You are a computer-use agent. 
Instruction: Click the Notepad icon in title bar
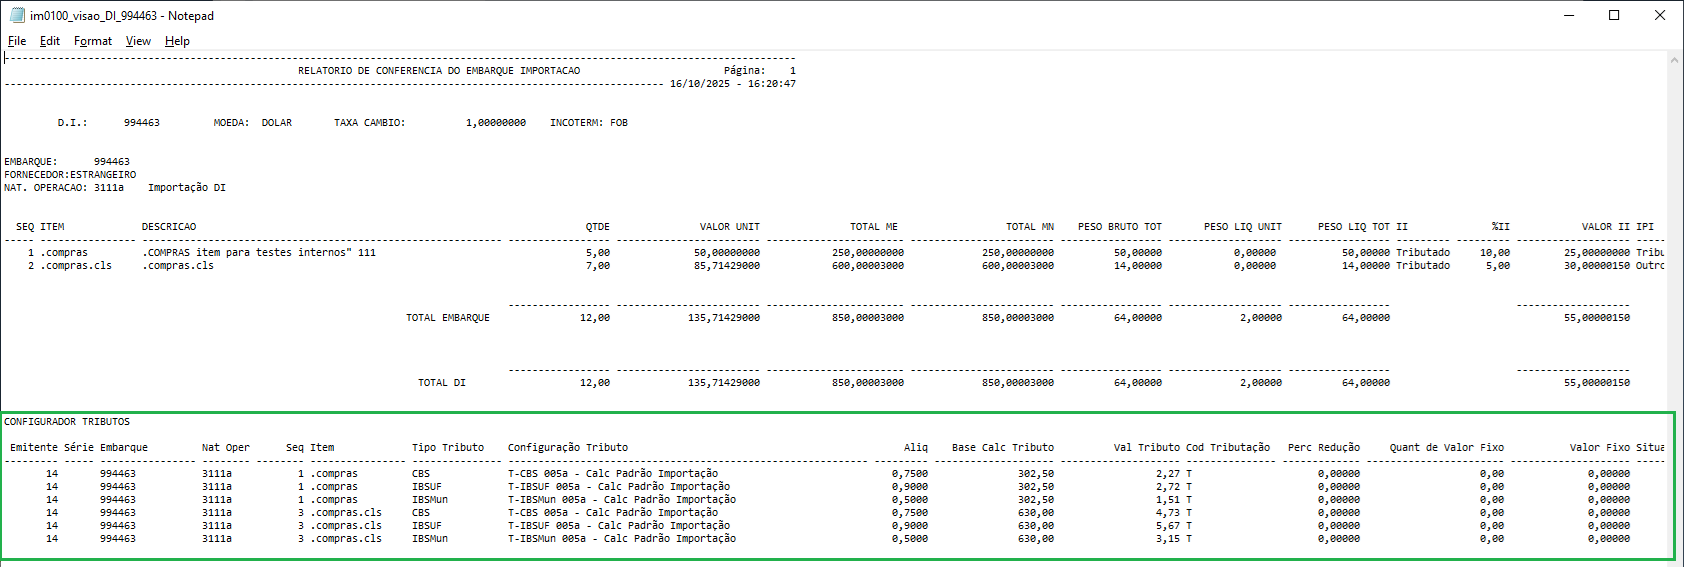pos(16,15)
